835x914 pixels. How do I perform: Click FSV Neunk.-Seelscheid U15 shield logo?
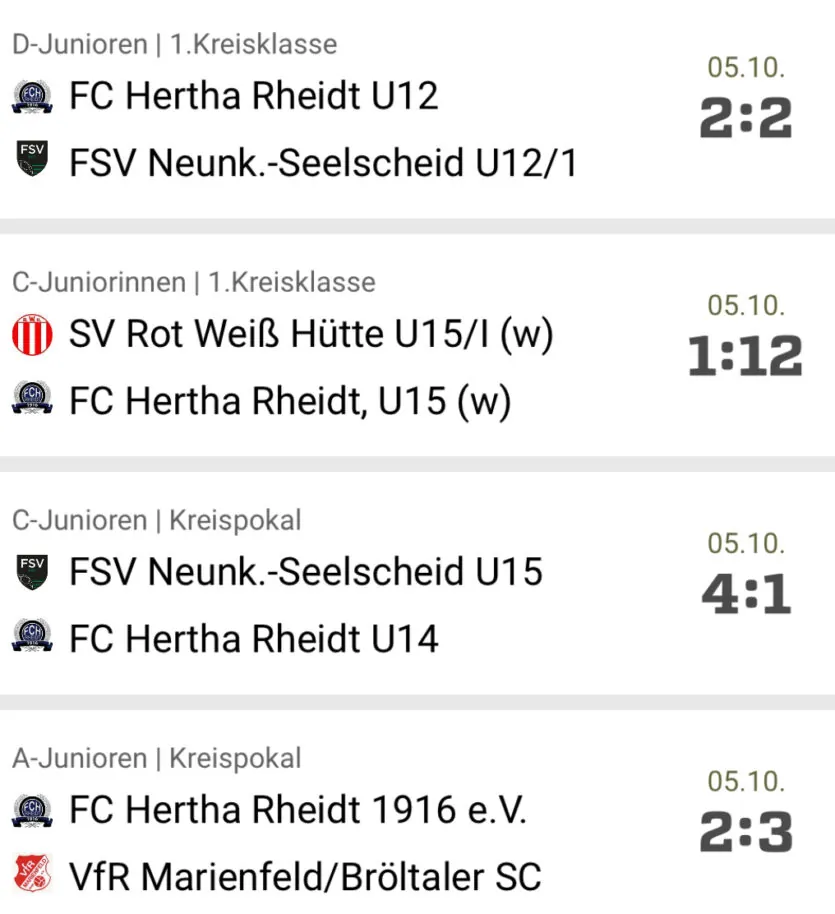coord(32,572)
